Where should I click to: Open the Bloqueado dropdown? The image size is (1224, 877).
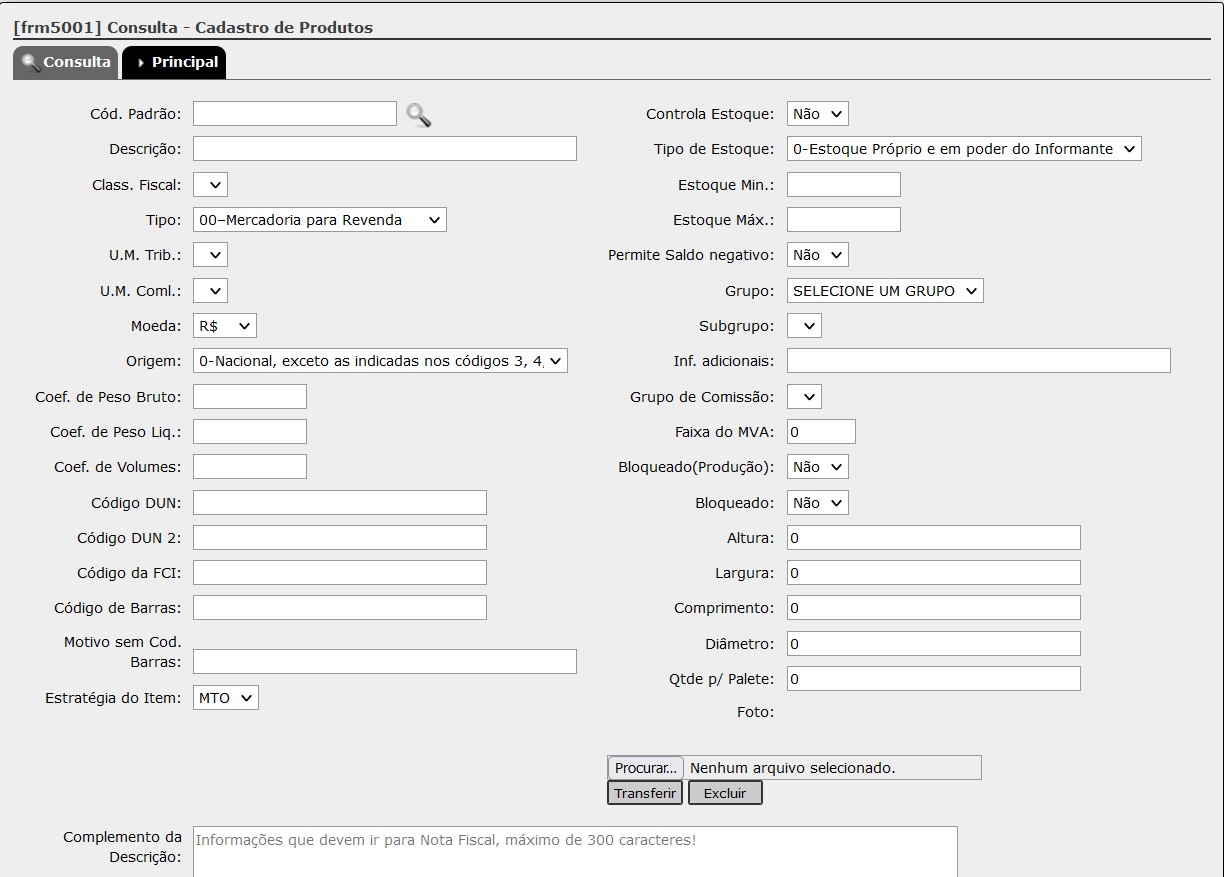[x=818, y=502]
